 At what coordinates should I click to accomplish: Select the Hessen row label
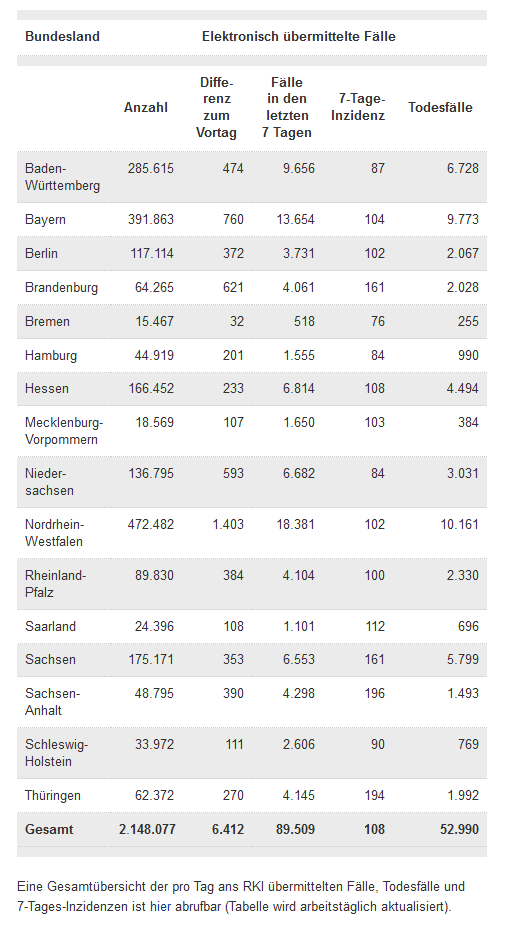(x=47, y=389)
